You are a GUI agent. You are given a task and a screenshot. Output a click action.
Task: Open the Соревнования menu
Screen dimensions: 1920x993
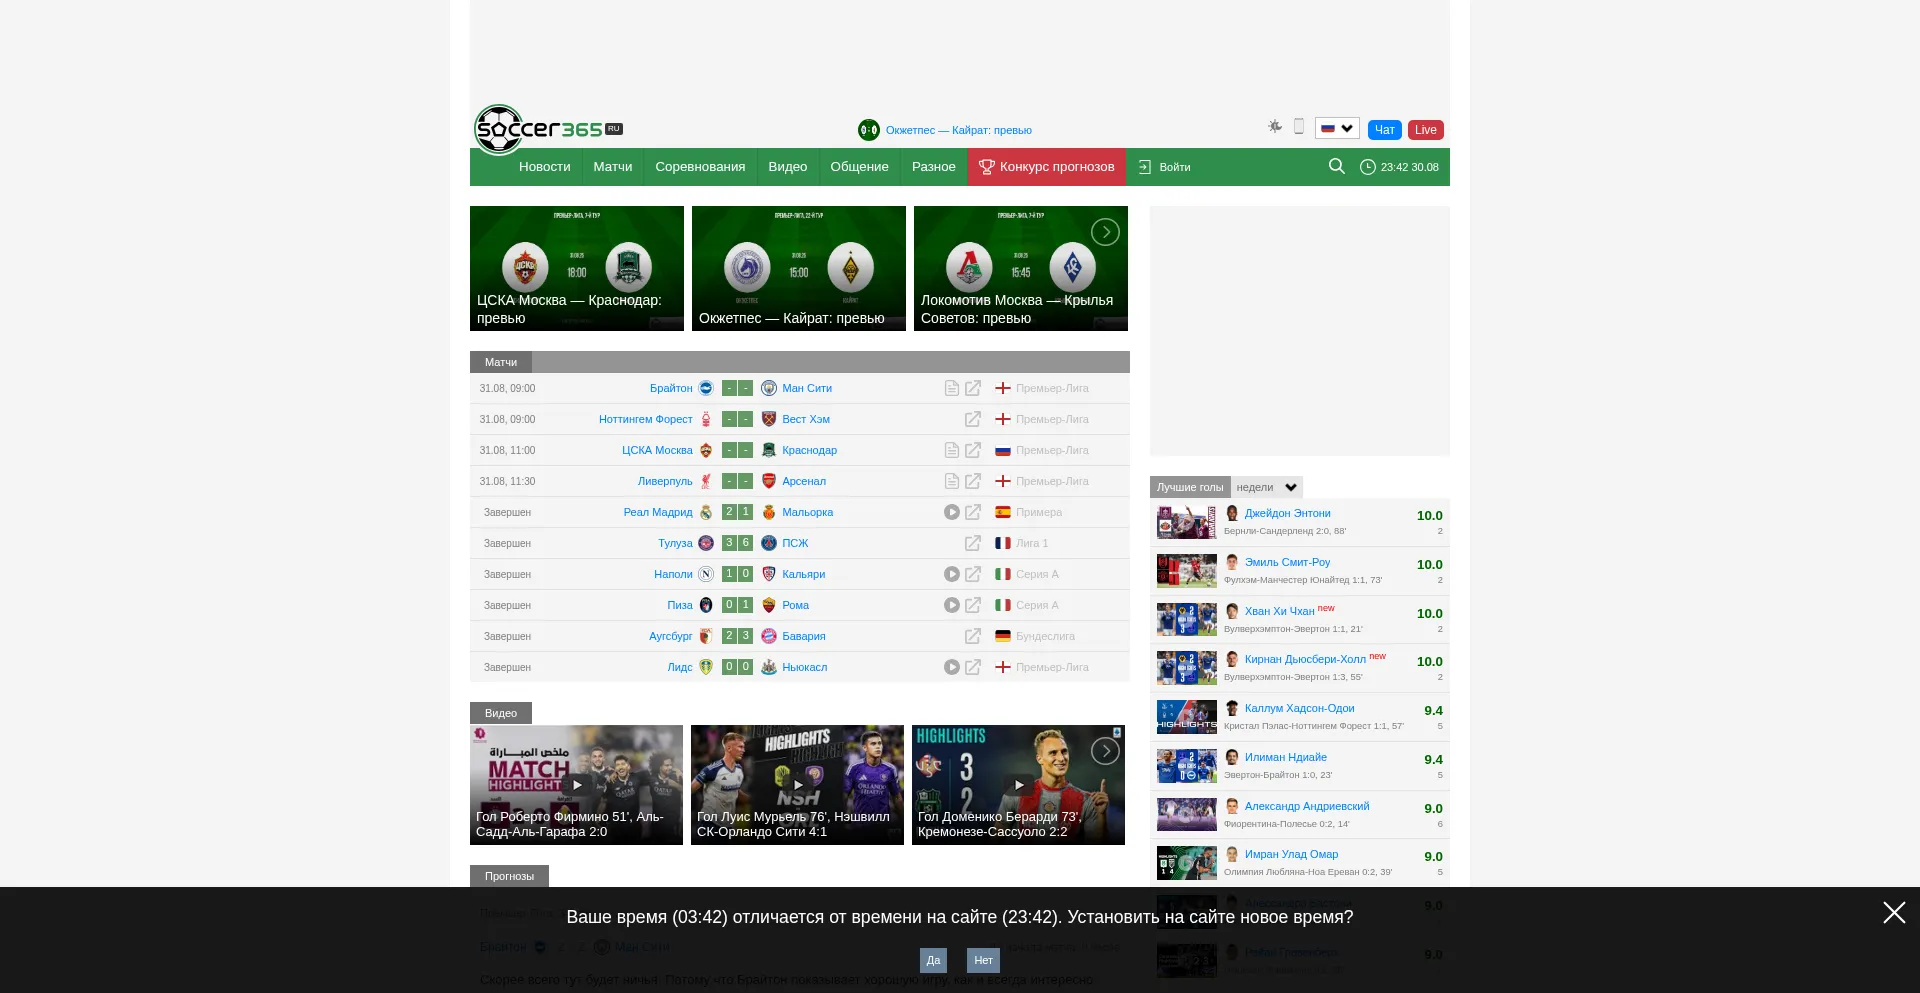700,167
